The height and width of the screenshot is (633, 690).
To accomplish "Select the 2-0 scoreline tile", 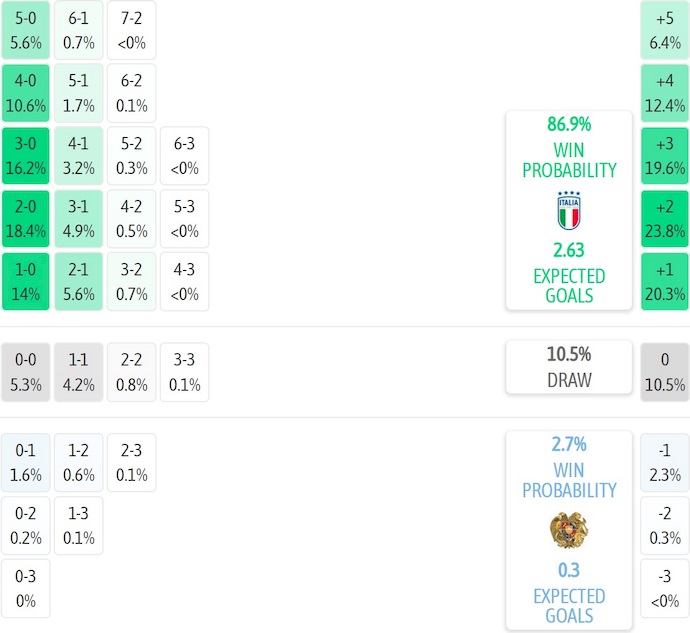I will tap(26, 219).
